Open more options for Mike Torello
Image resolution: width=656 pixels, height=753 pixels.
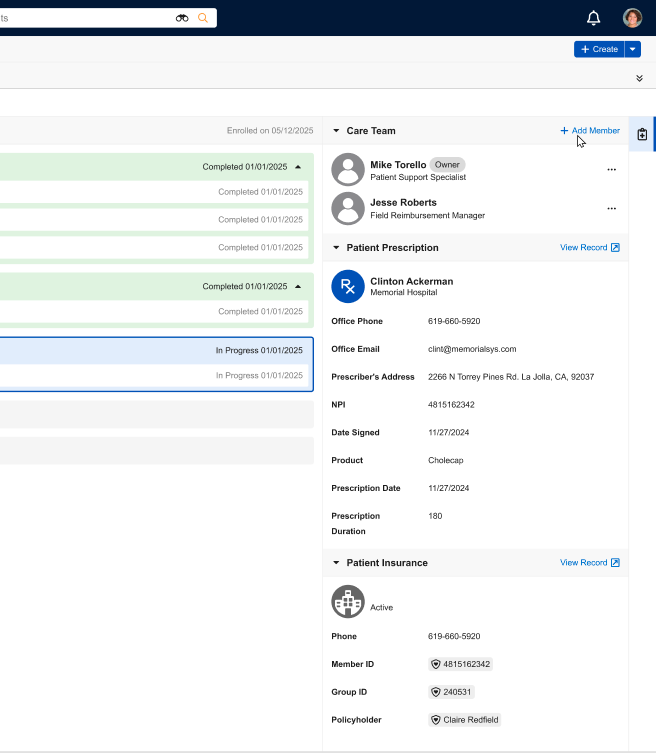pyautogui.click(x=612, y=170)
